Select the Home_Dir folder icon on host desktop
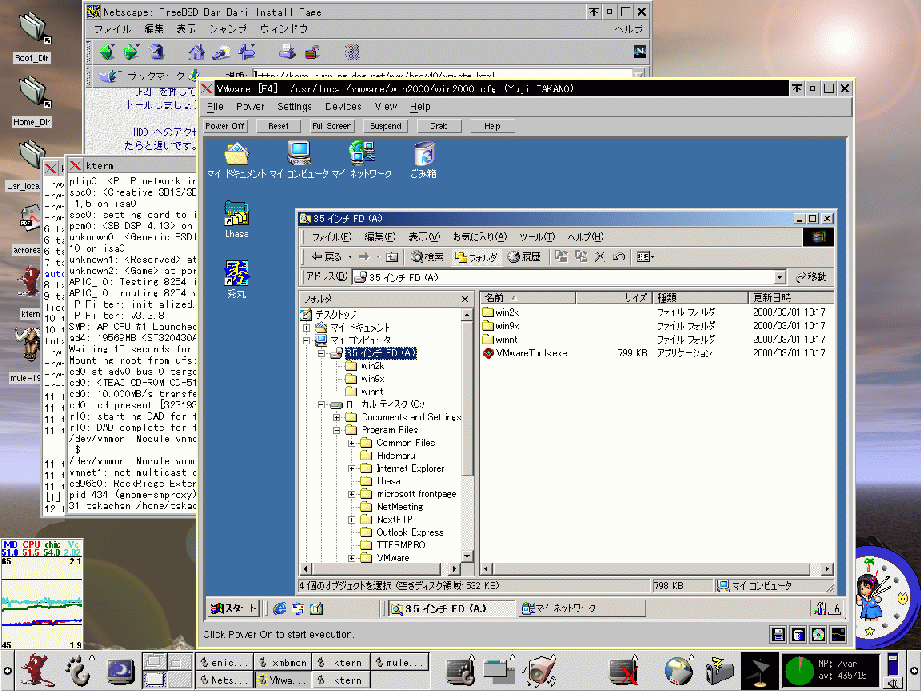The image size is (921, 691). (x=32, y=102)
